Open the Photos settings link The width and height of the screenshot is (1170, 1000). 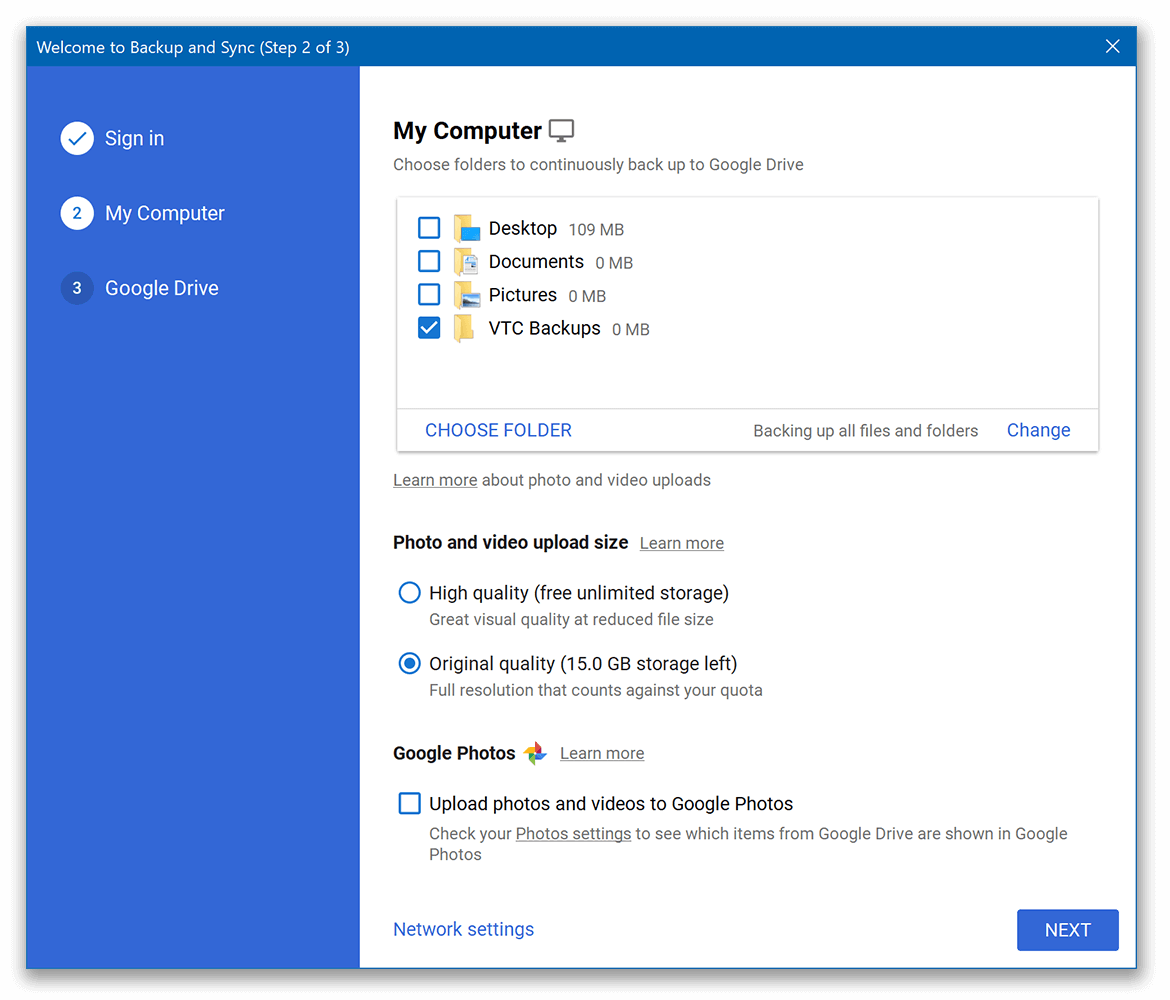point(573,833)
